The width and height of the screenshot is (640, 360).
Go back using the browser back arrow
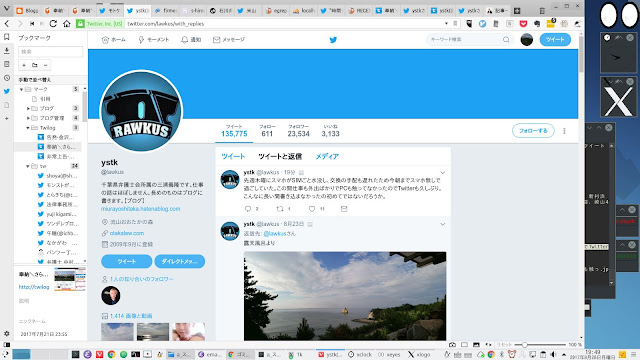pyautogui.click(x=7, y=24)
